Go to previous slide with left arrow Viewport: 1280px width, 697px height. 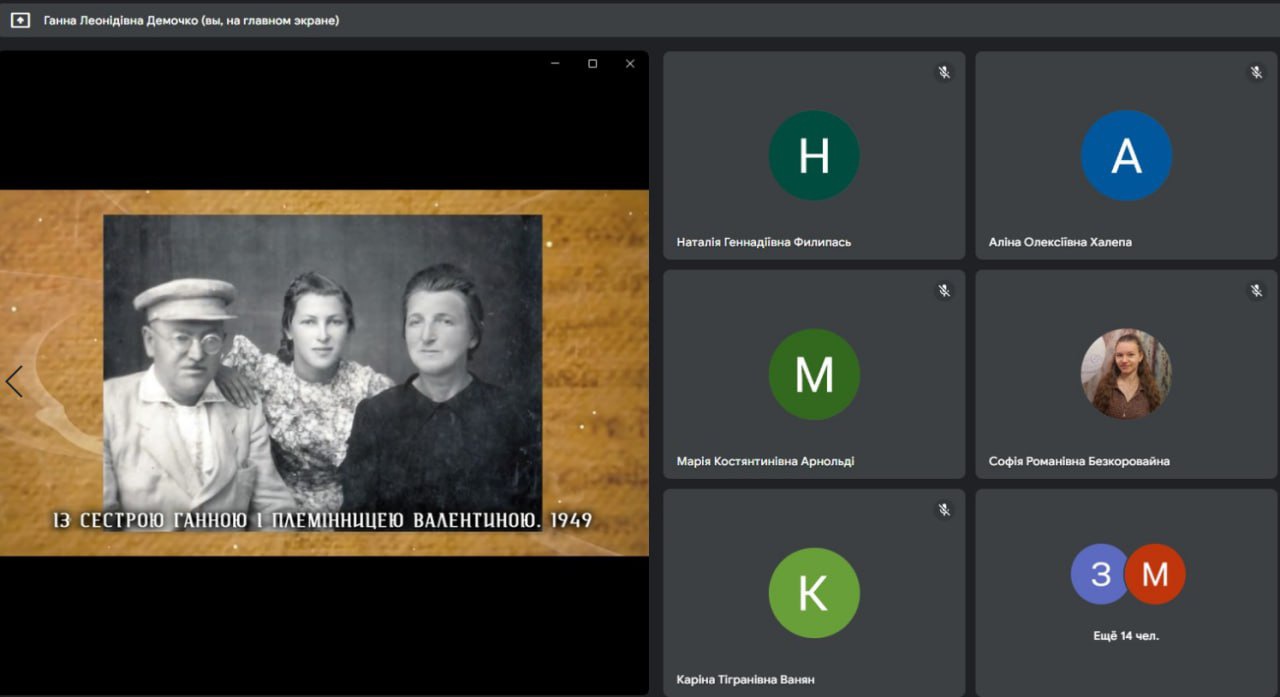pos(14,381)
